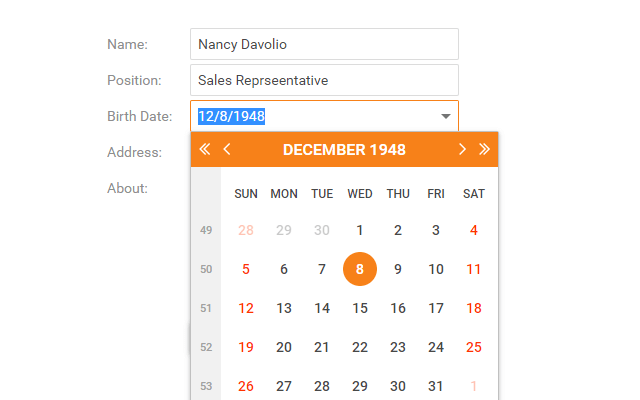Click week number 49 row header
640x400 pixels.
pyautogui.click(x=206, y=230)
